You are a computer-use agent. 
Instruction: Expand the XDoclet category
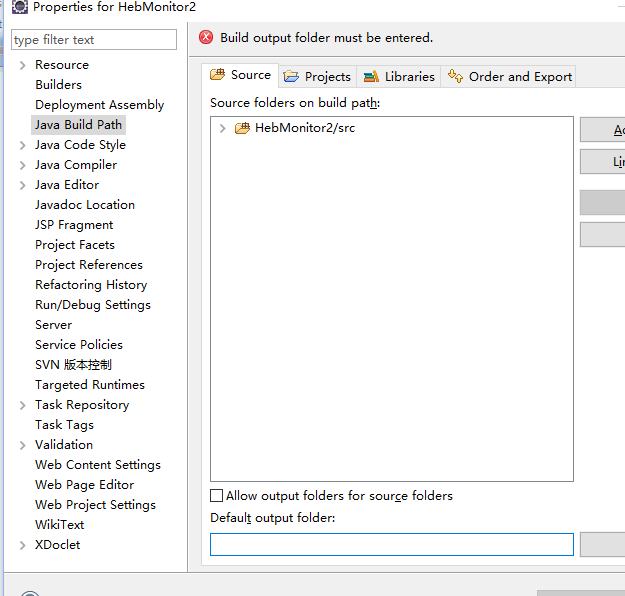point(23,545)
